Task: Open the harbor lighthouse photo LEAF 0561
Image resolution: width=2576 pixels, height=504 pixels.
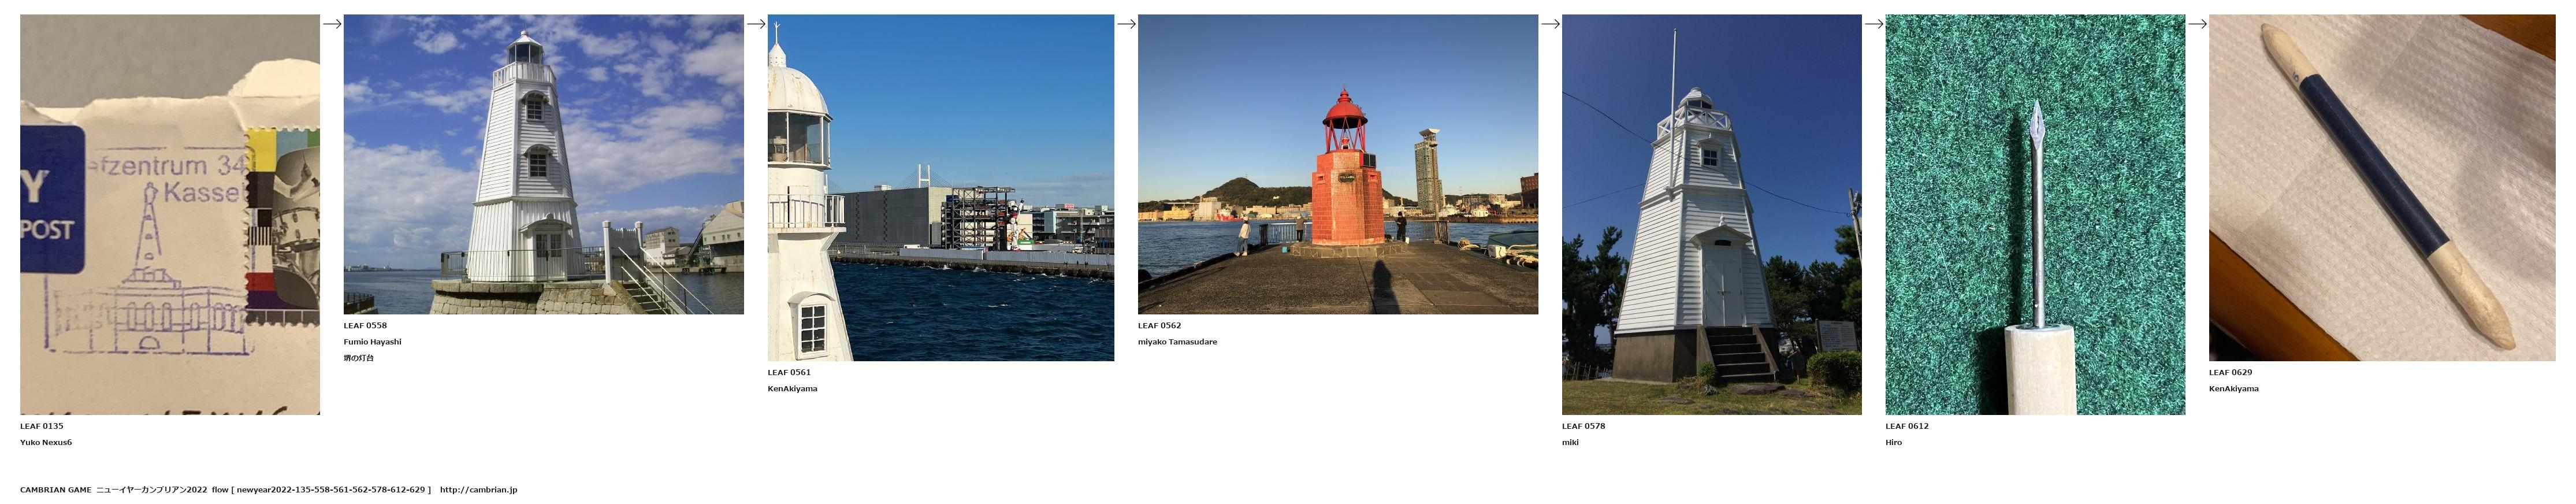Action: click(x=940, y=187)
